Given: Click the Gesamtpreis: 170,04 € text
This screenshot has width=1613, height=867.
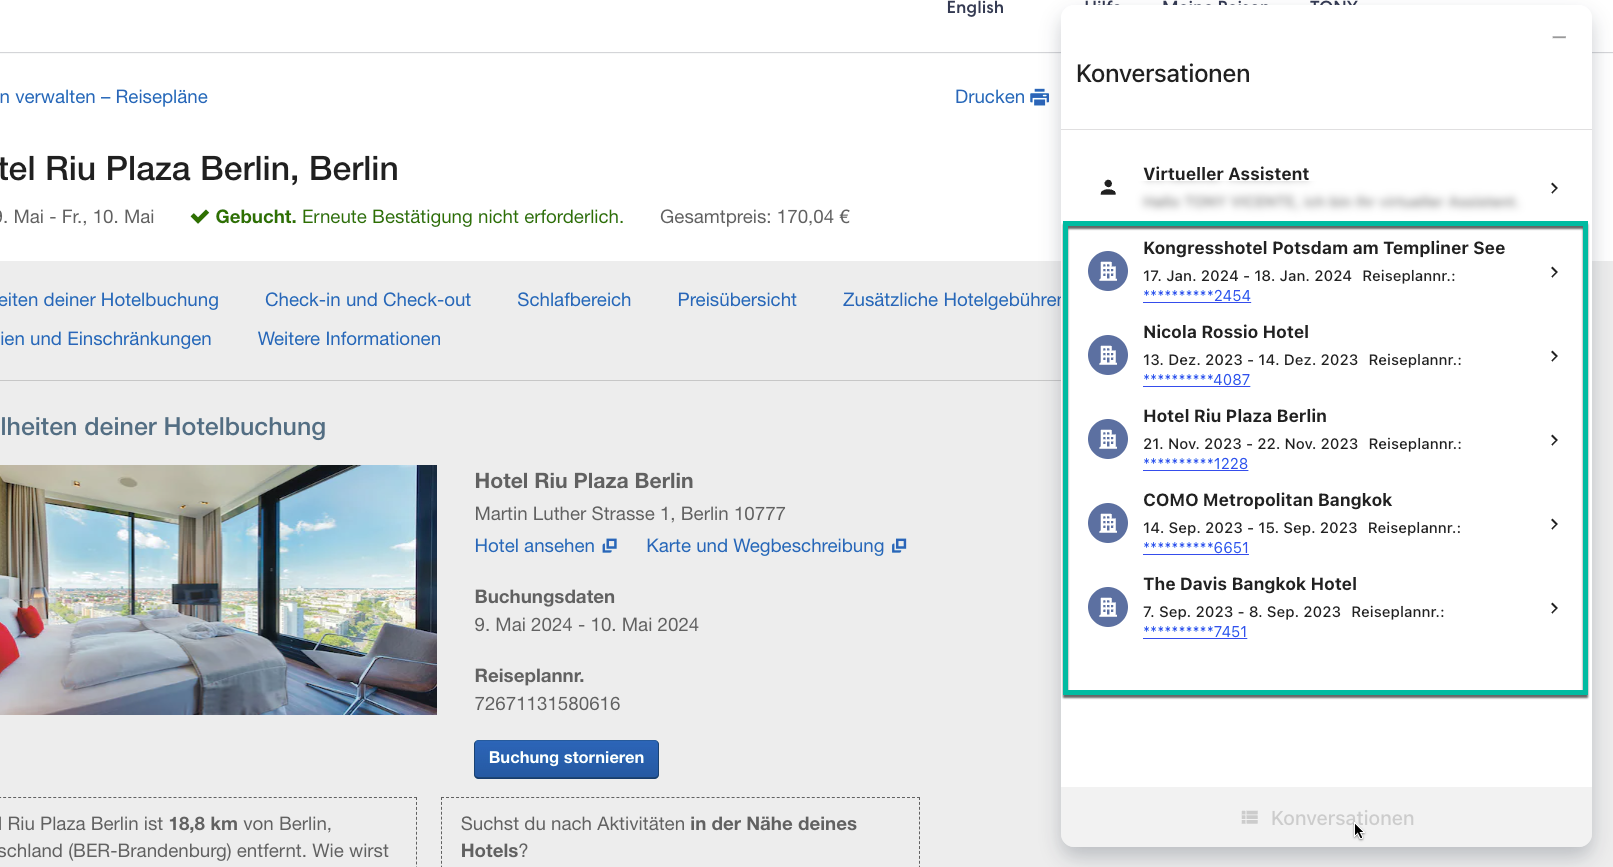Looking at the screenshot, I should click(x=755, y=217).
